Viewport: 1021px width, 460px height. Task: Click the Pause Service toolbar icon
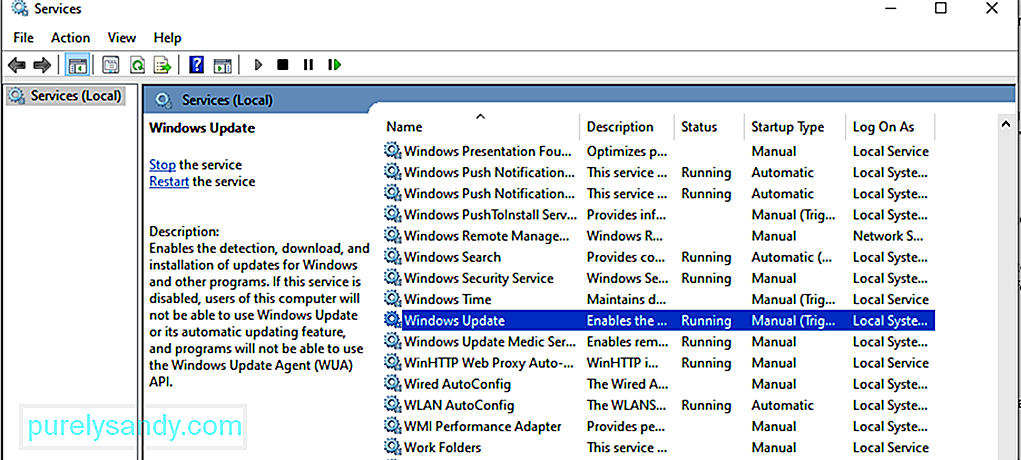[x=308, y=65]
